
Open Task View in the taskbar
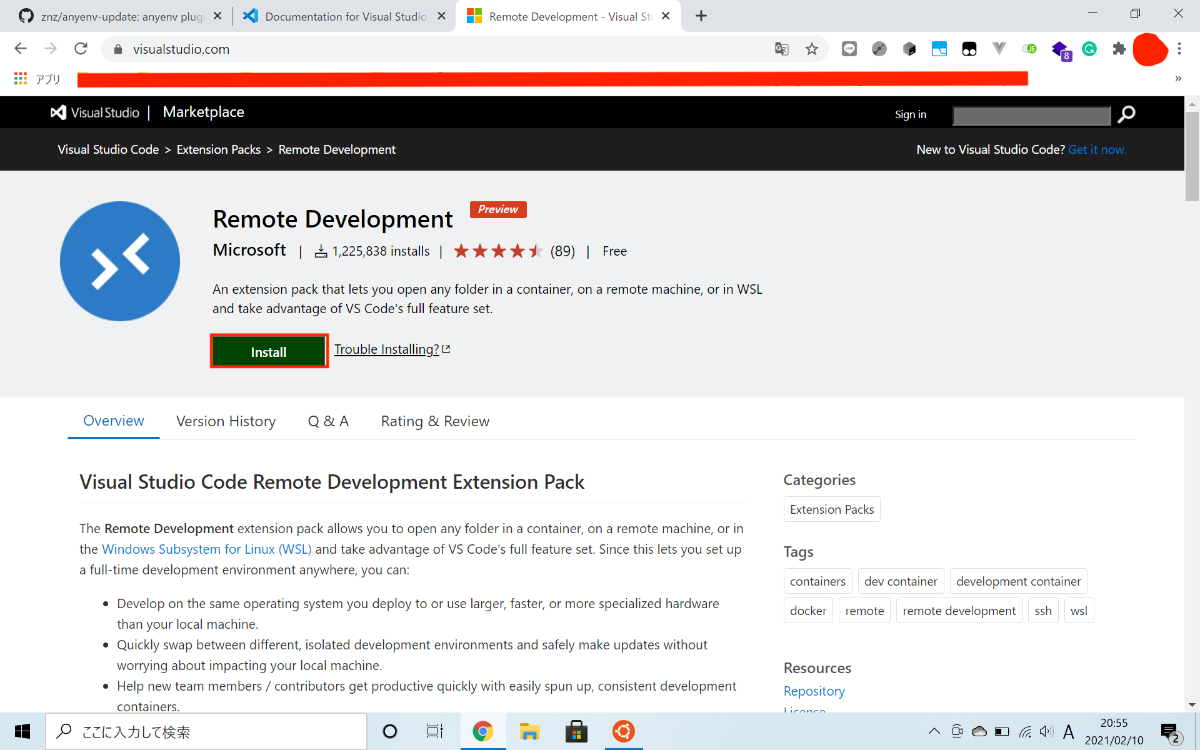click(434, 731)
